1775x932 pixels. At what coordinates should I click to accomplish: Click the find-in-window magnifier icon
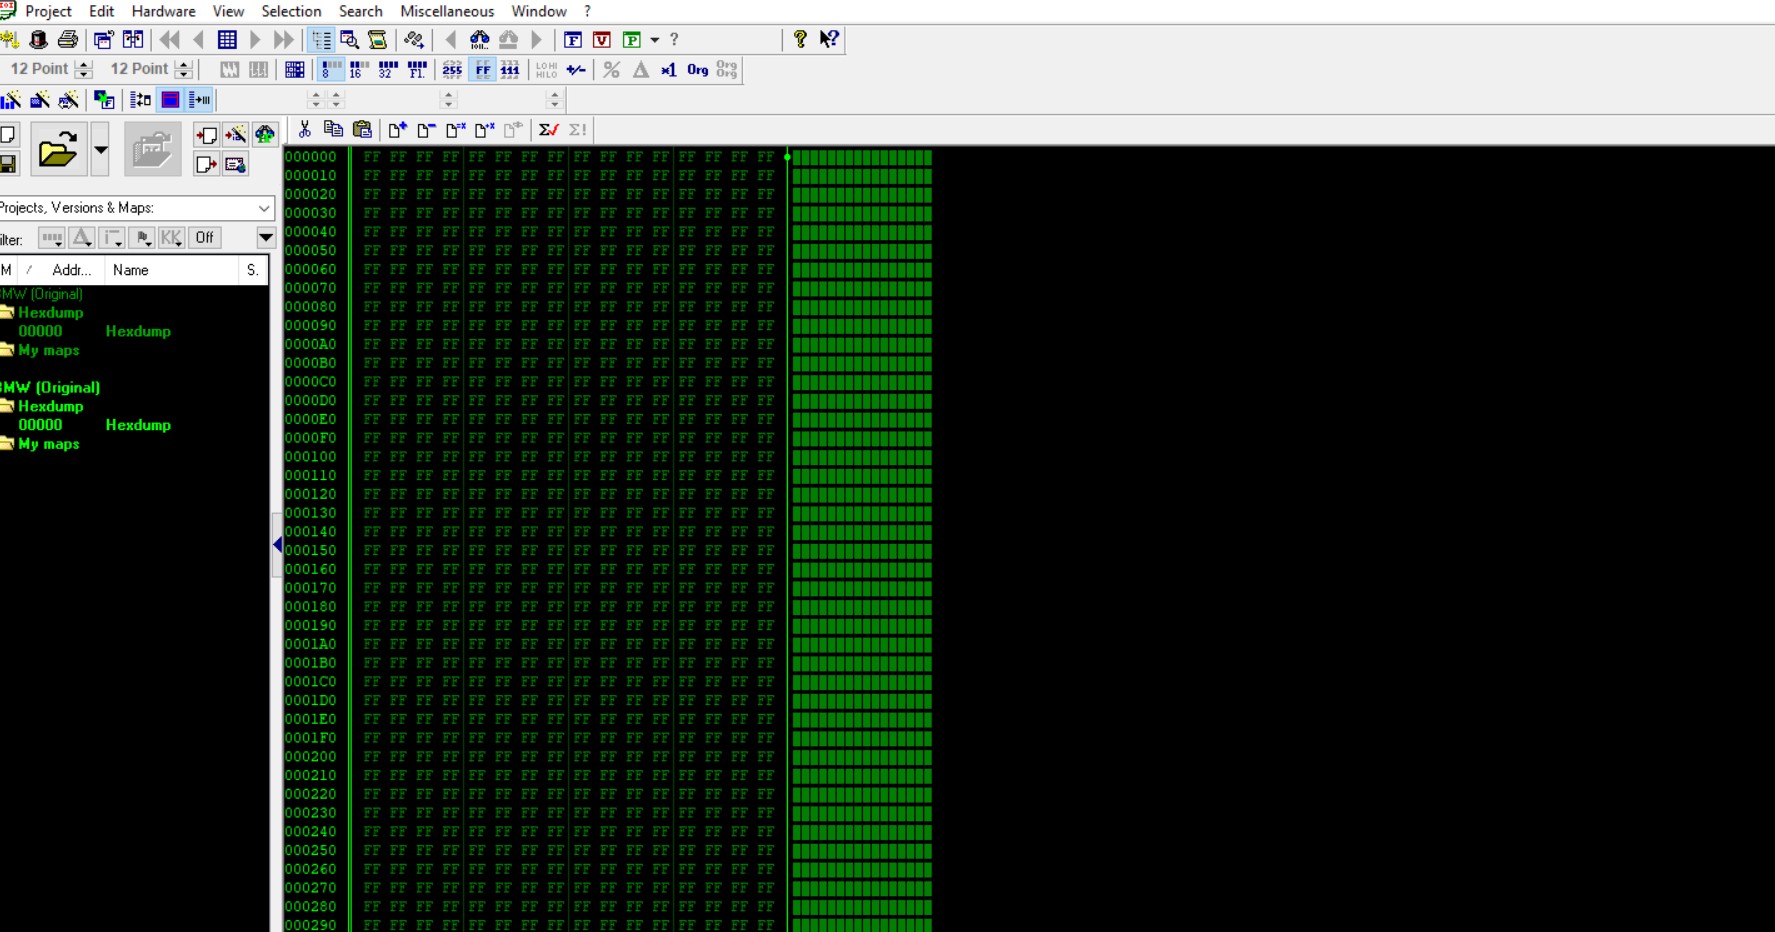pyautogui.click(x=349, y=40)
